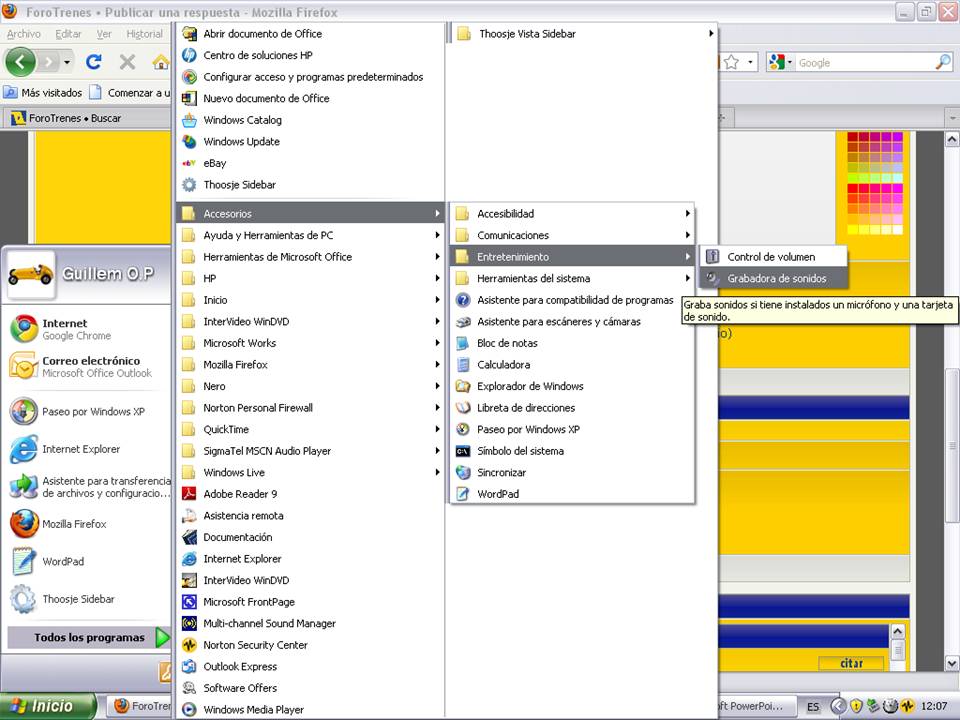This screenshot has height=720, width=960.
Task: Open Windows Update
Action: pyautogui.click(x=311, y=141)
